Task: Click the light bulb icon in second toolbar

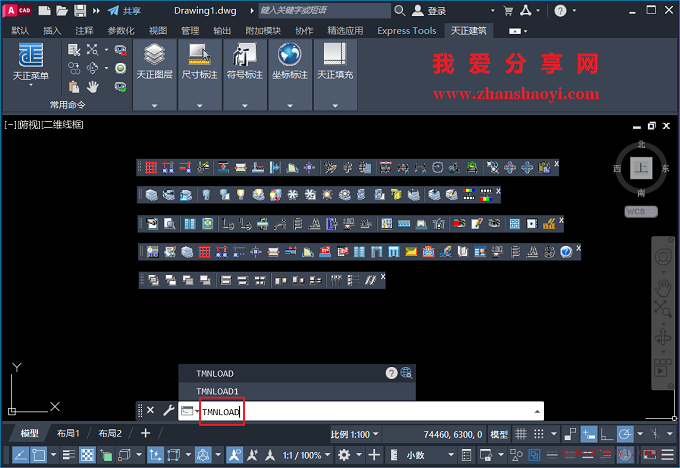Action: (241, 195)
